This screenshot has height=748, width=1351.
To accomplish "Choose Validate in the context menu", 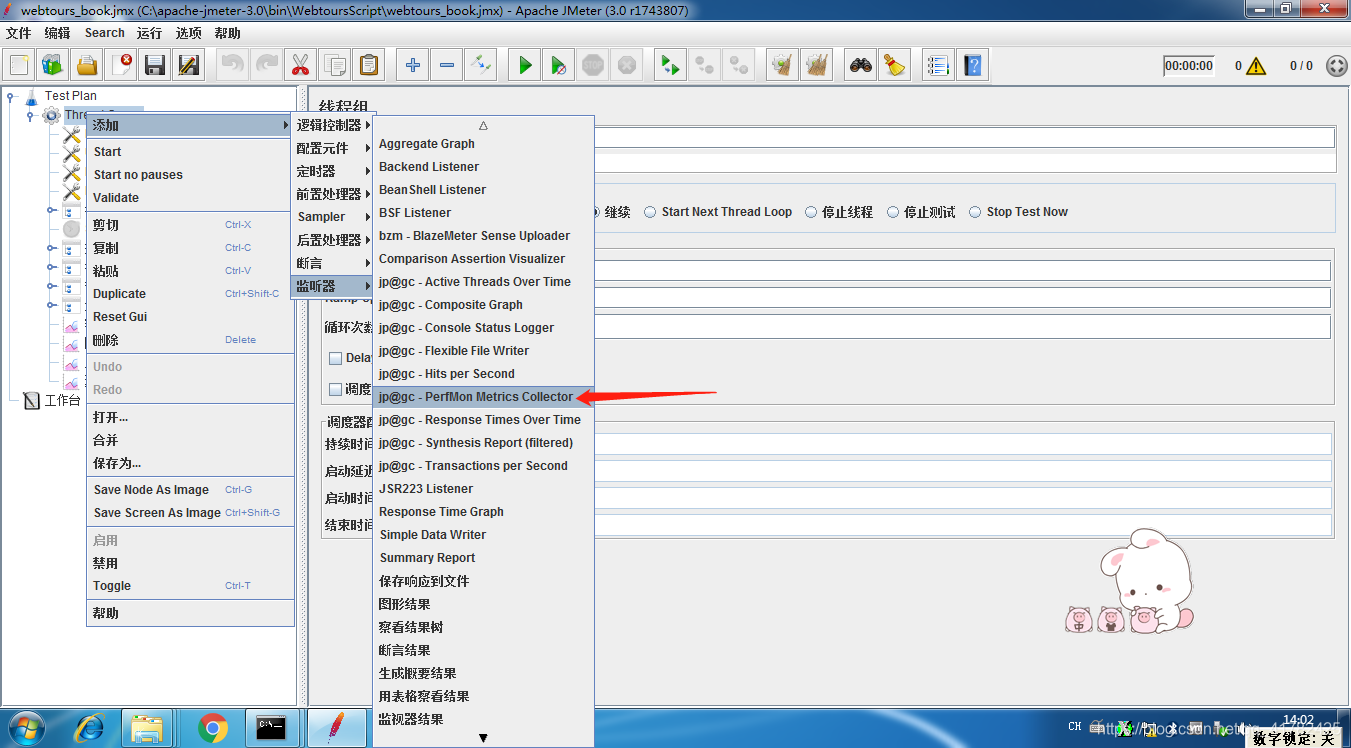I will click(x=190, y=198).
